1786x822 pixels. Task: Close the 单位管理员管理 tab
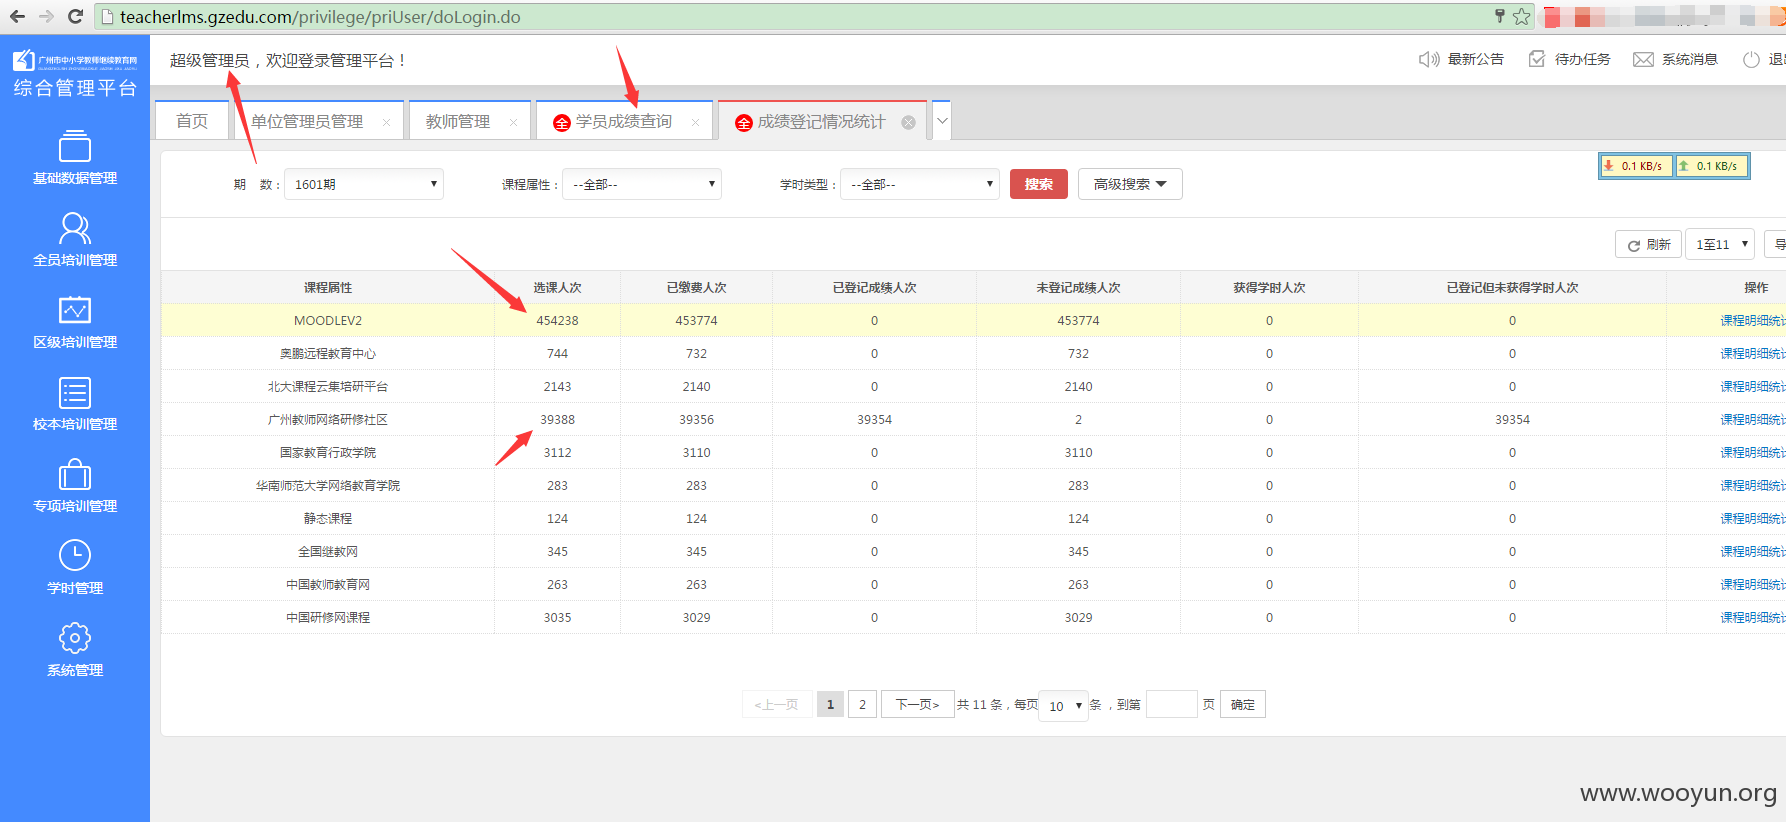(x=386, y=122)
